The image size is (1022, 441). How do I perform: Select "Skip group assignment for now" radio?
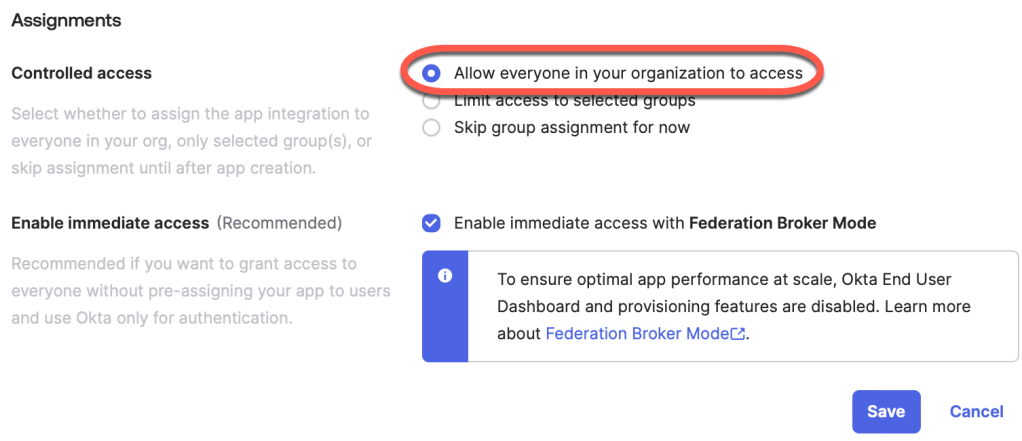(431, 128)
